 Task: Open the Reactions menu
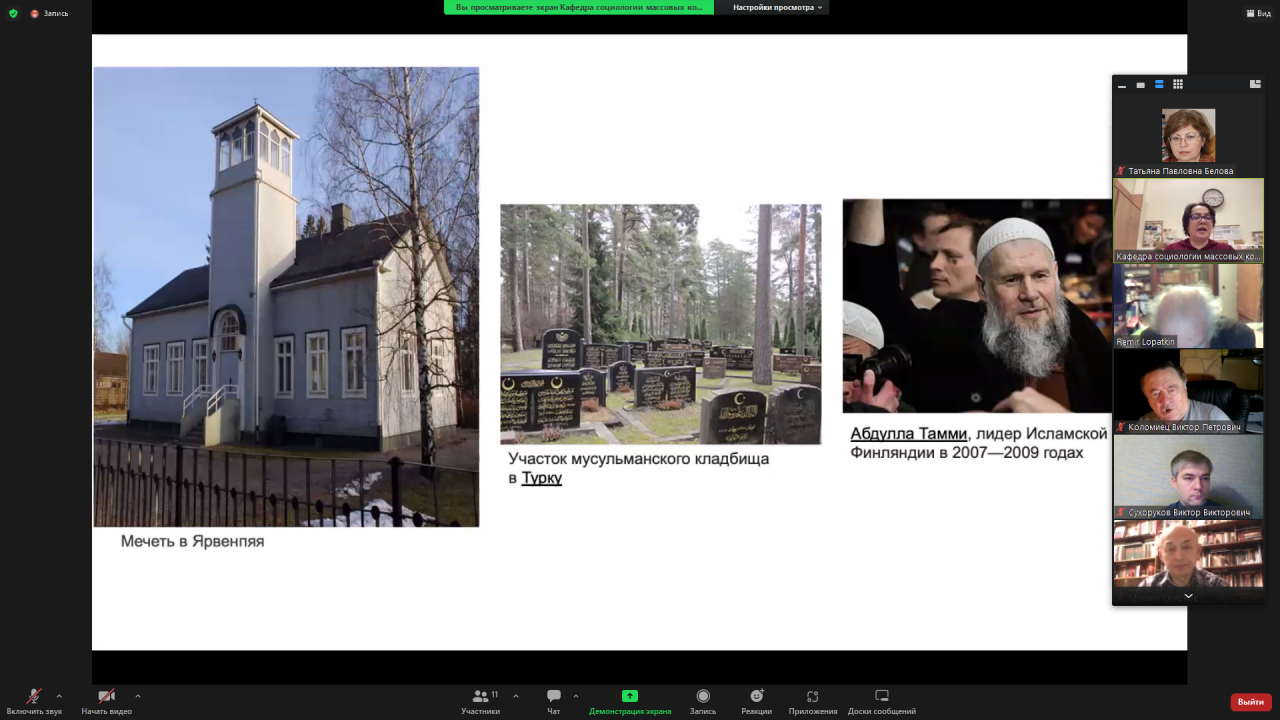(x=756, y=702)
